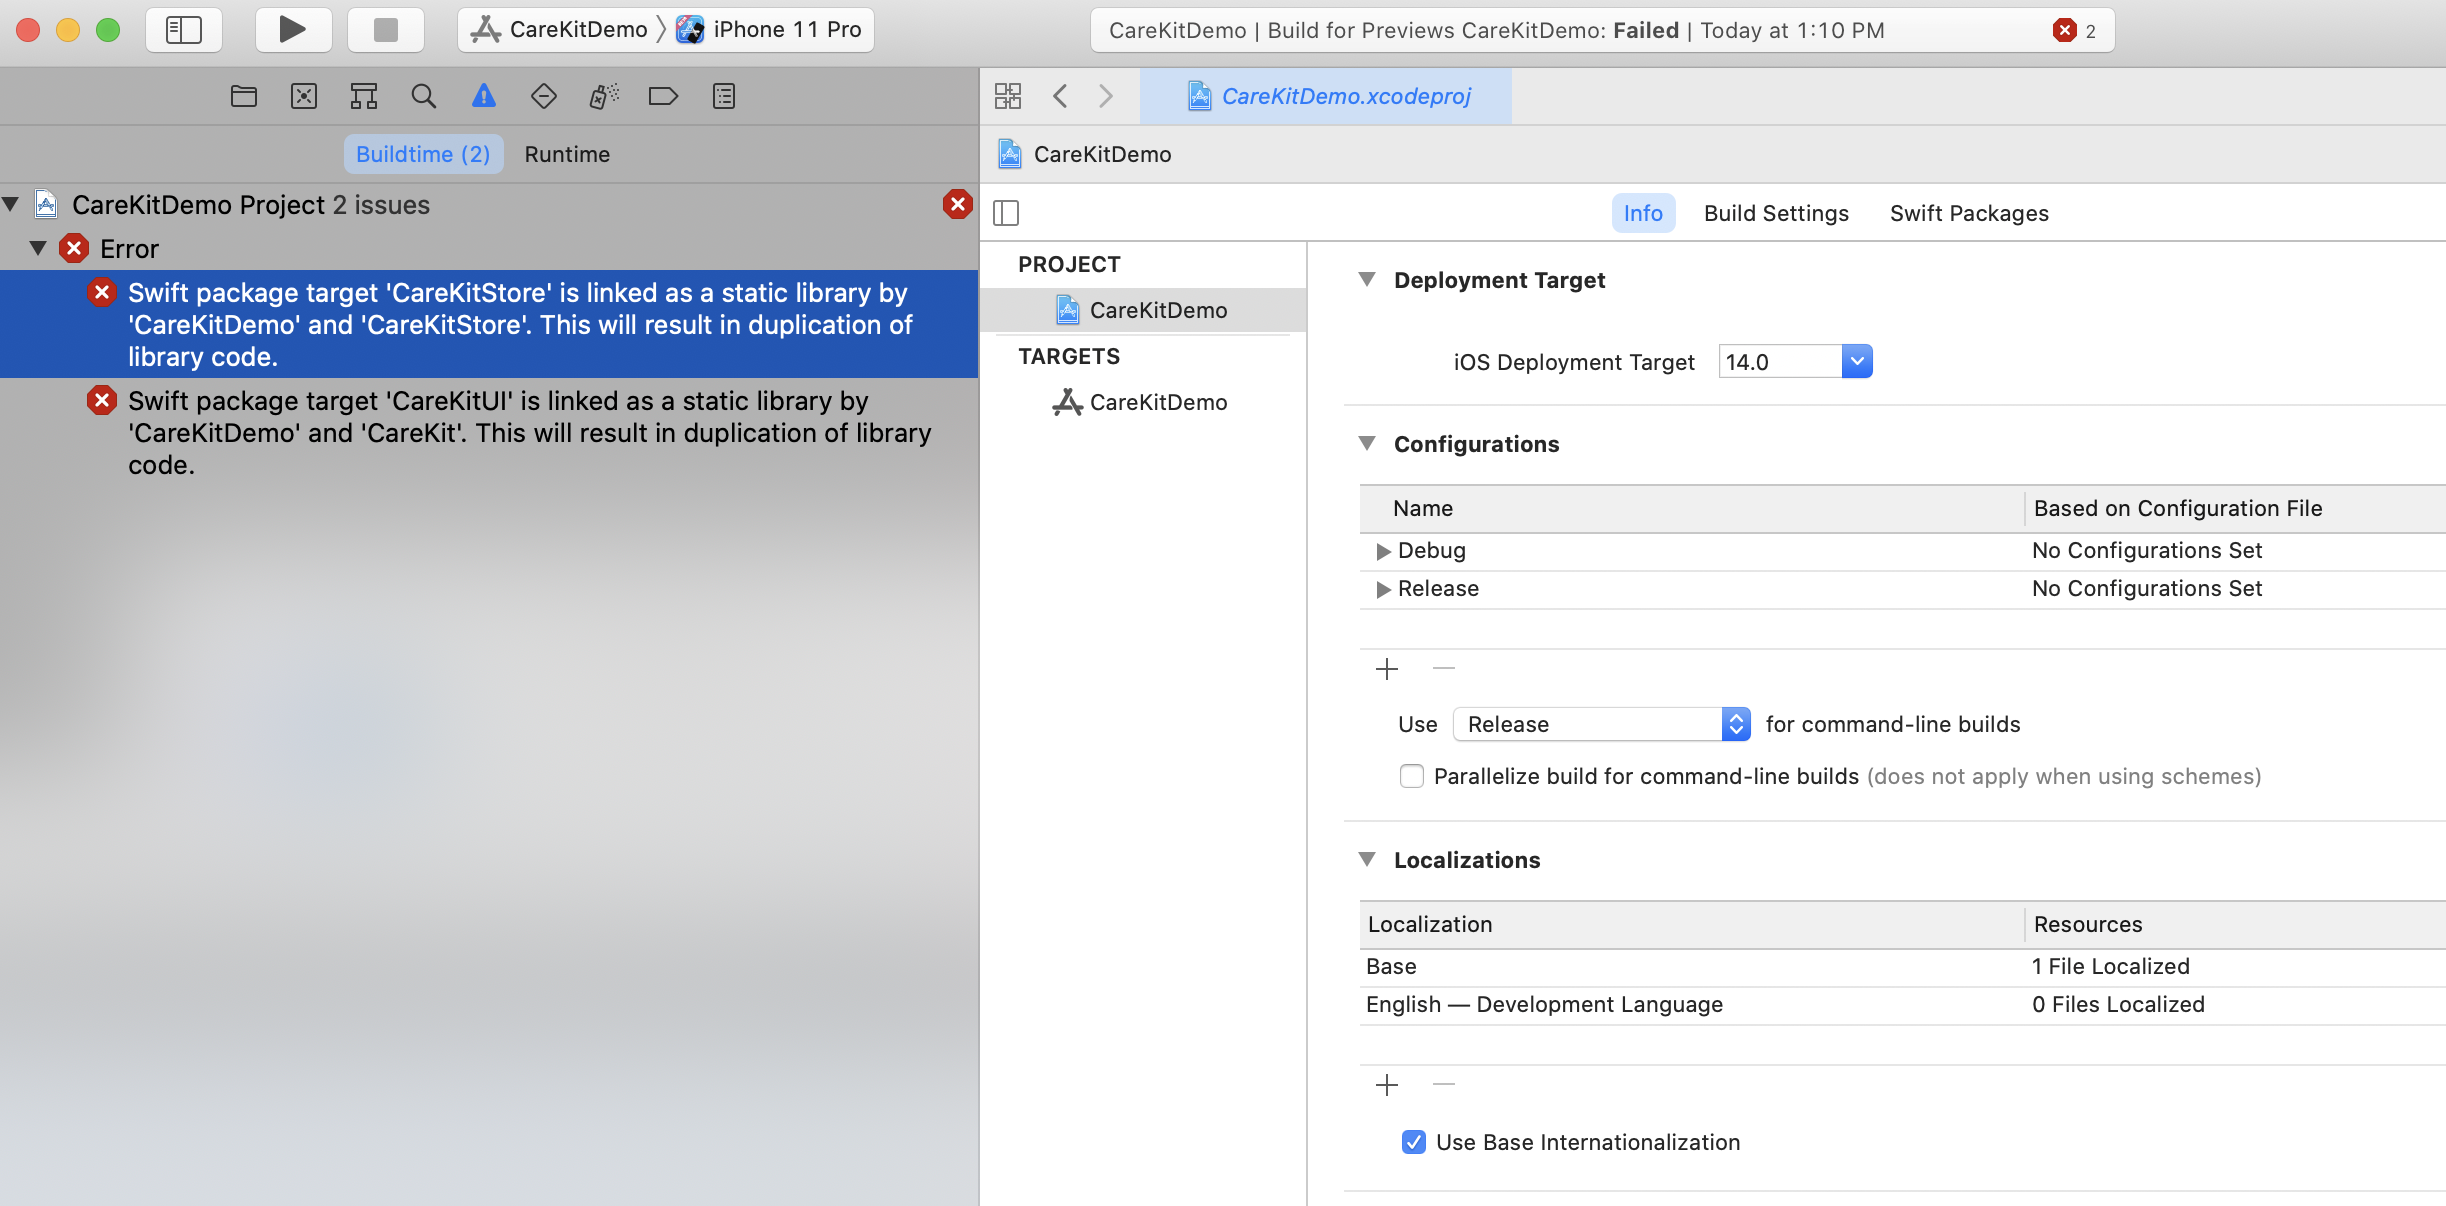Enable Parallelize build for command-line builds

point(1411,776)
